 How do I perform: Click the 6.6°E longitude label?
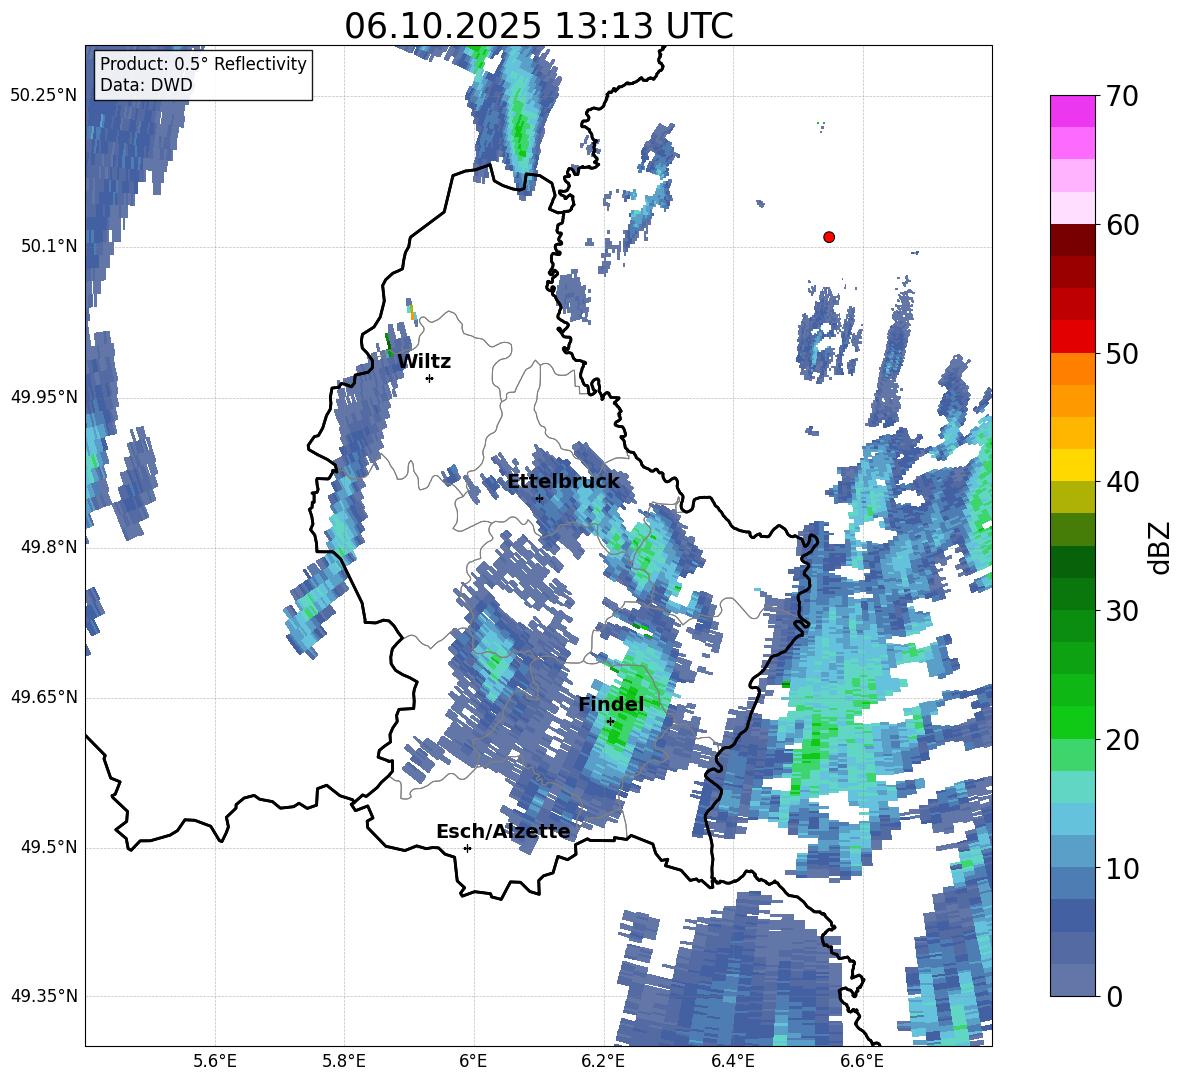[862, 1061]
